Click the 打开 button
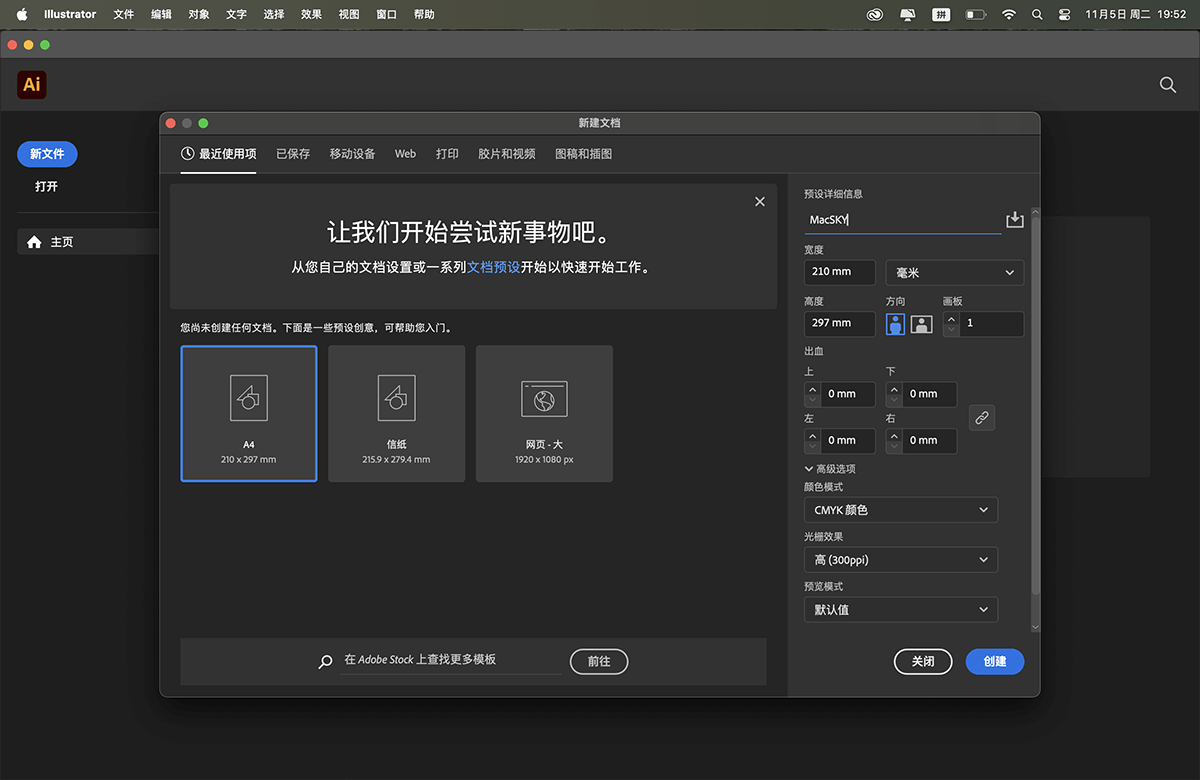This screenshot has height=780, width=1200. click(x=46, y=186)
